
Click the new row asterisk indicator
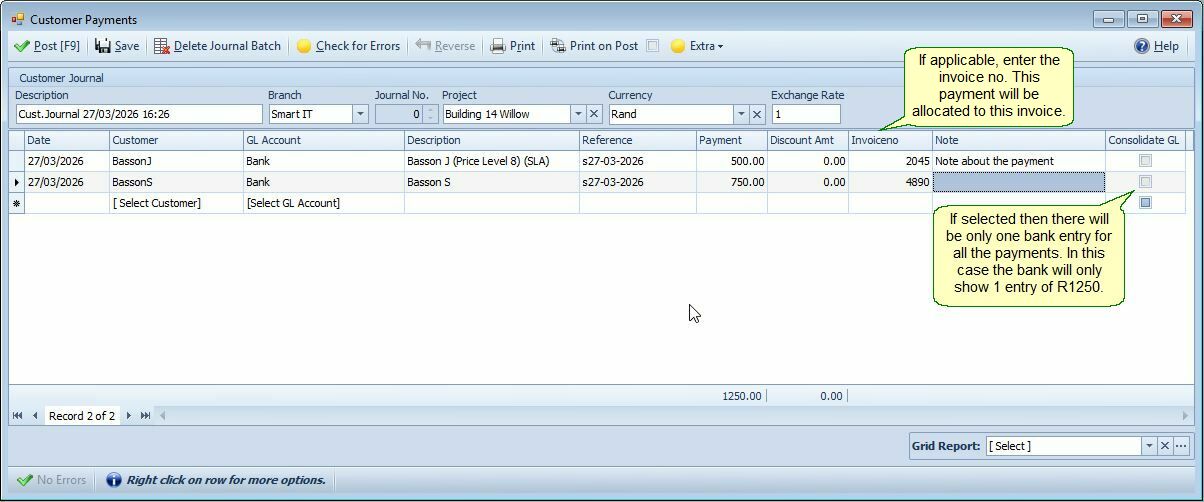click(16, 203)
